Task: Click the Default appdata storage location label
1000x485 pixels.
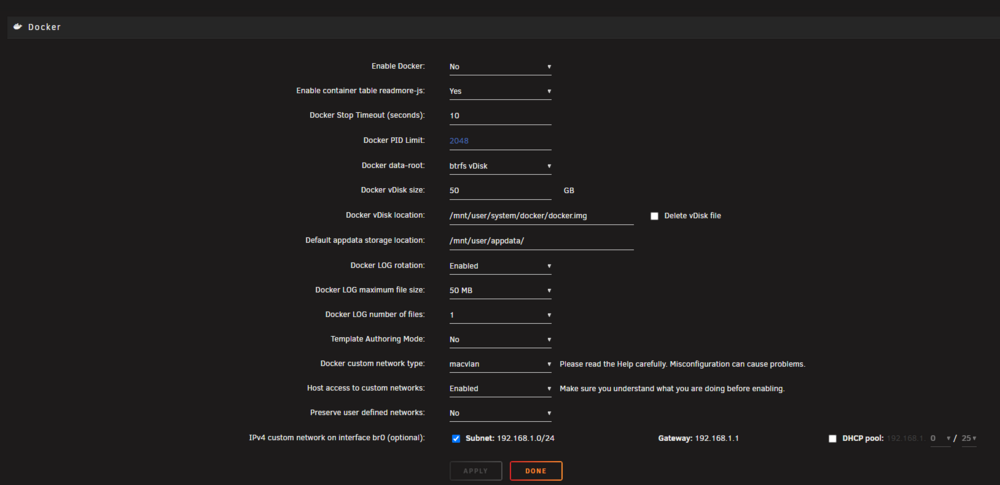Action: tap(365, 241)
